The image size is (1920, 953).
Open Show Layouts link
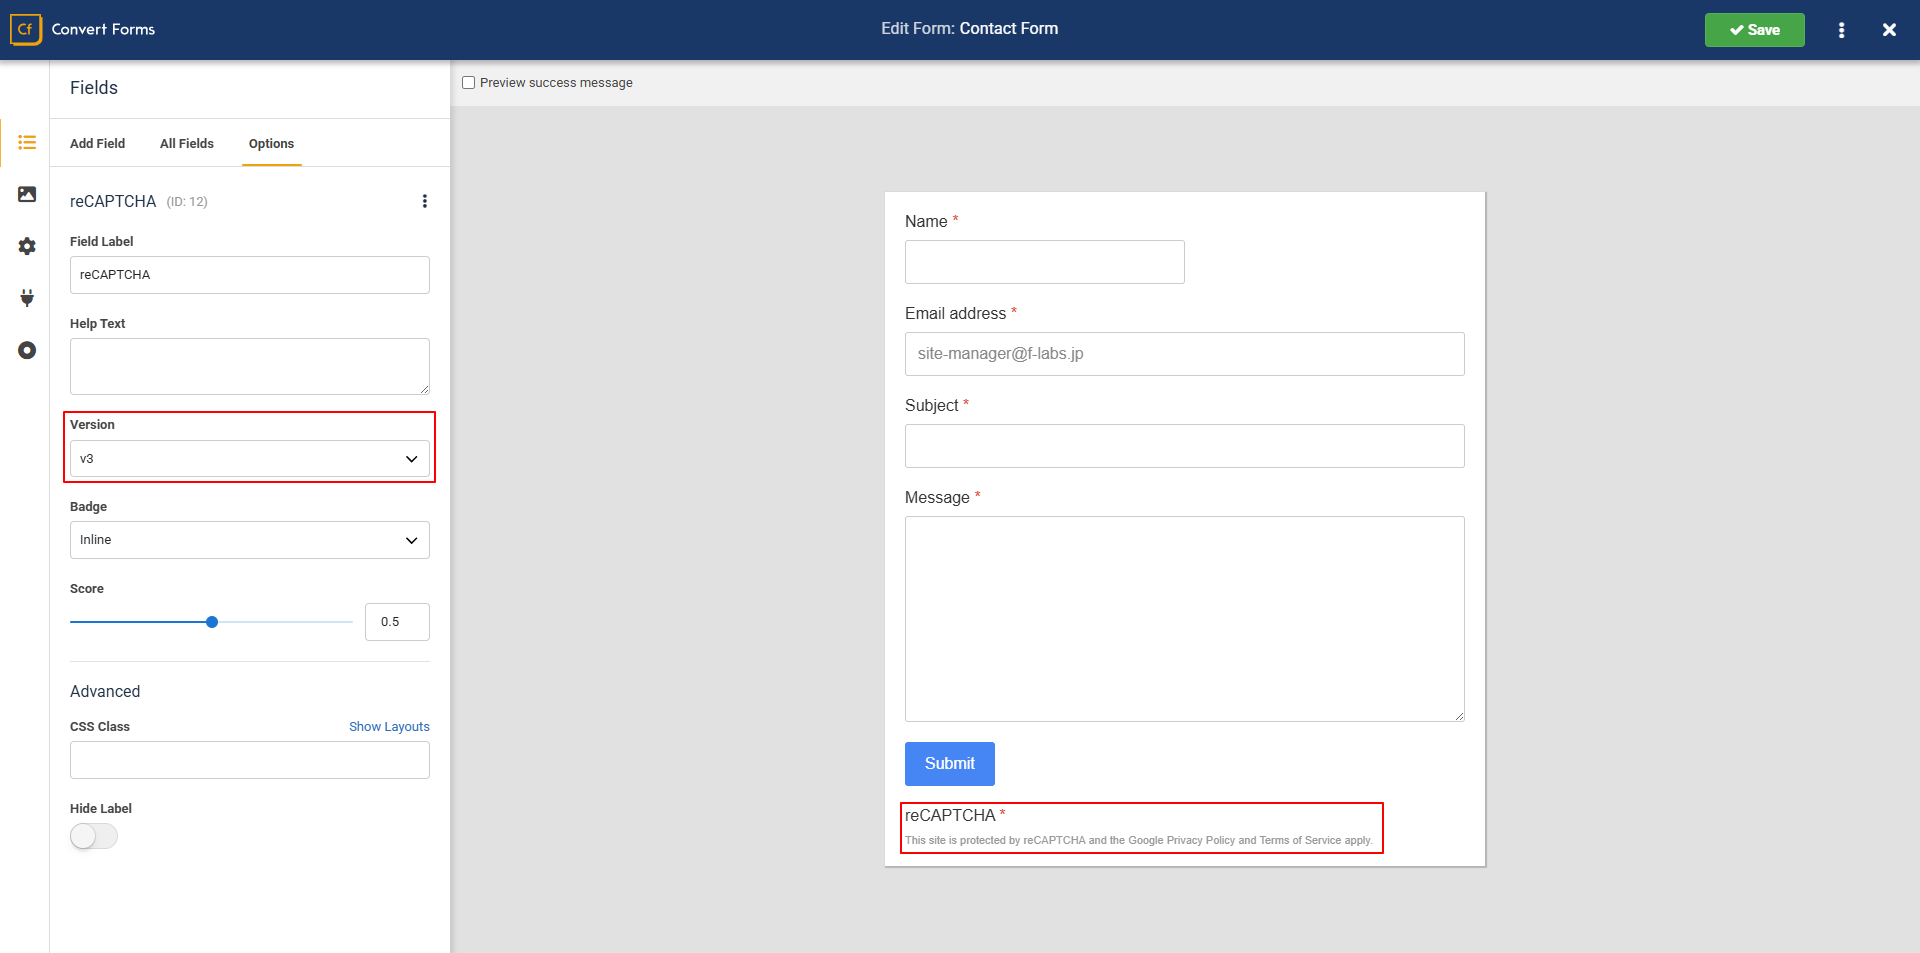coord(389,727)
